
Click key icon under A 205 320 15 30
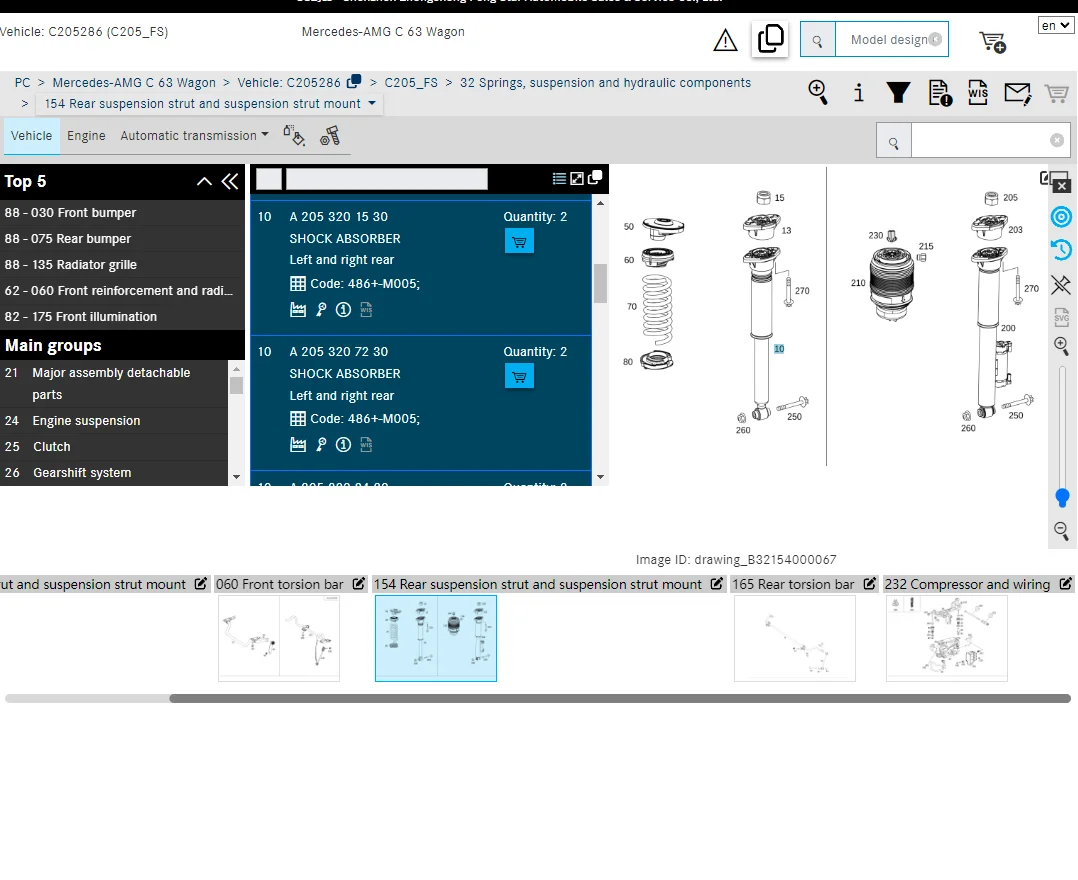[x=321, y=309]
